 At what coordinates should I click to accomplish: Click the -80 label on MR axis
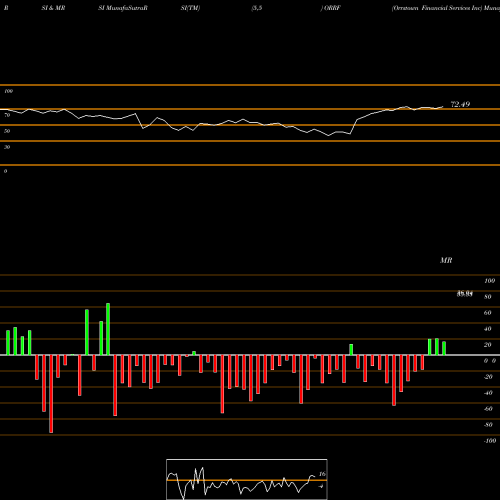pyautogui.click(x=488, y=425)
